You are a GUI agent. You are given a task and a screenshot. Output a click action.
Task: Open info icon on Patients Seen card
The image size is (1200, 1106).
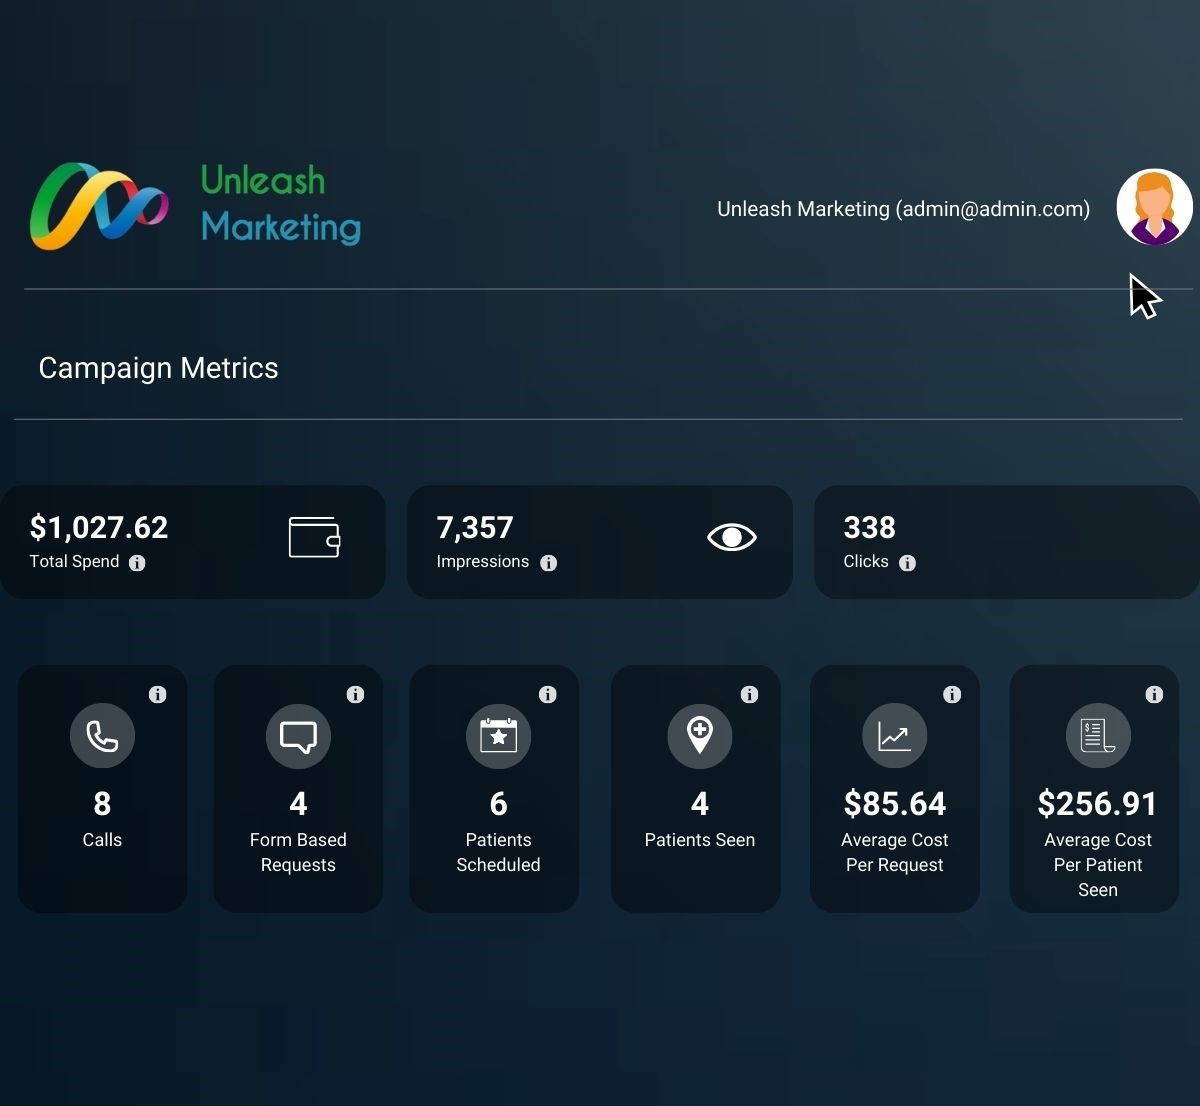[x=749, y=694]
